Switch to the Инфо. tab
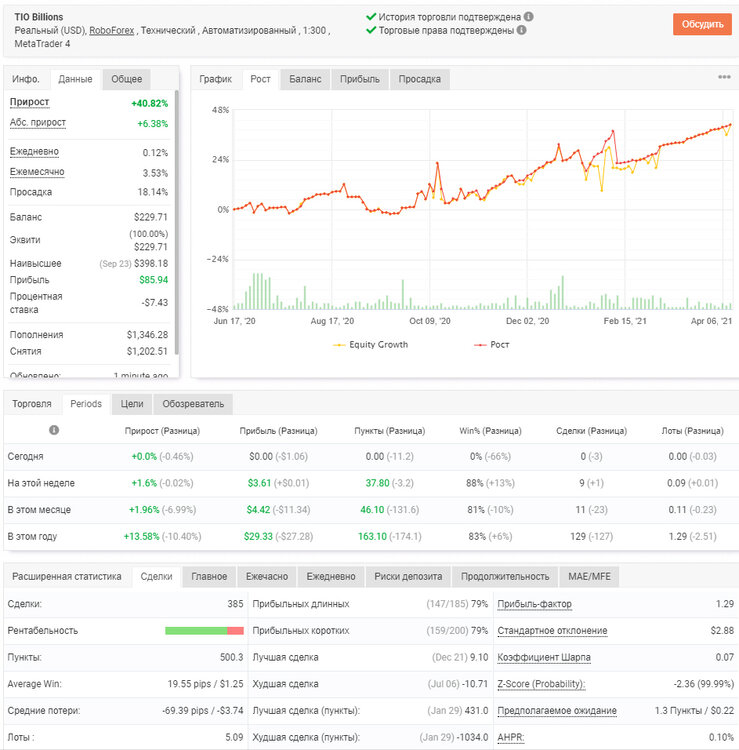Viewport: 739px width, 750px height. [x=26, y=79]
